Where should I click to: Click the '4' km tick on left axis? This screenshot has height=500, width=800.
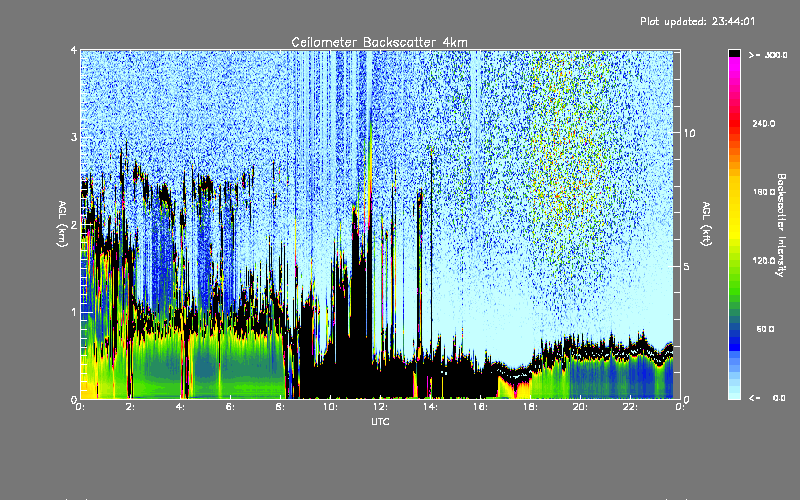(74, 51)
